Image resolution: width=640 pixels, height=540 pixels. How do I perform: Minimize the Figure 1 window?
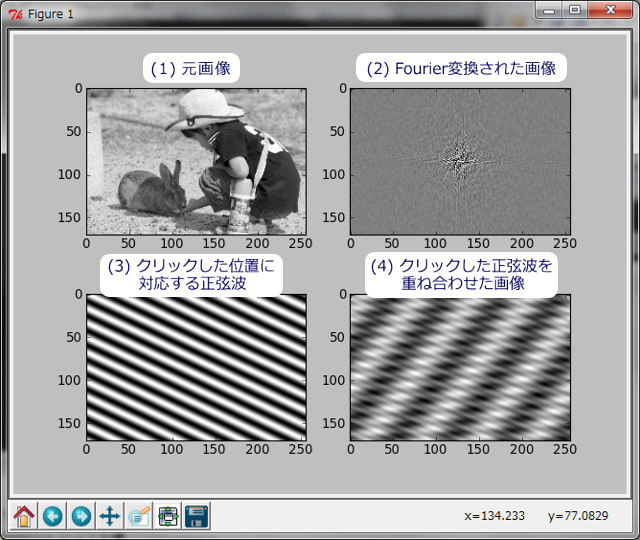click(549, 10)
